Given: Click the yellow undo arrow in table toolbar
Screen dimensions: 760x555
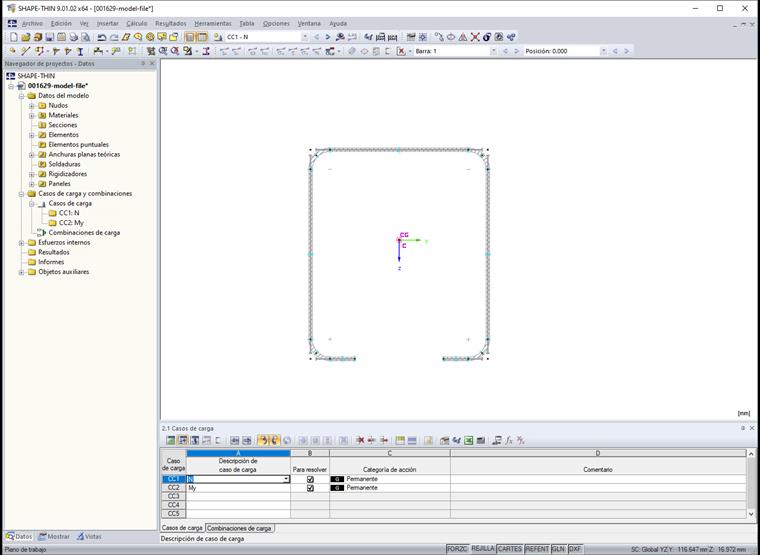Looking at the screenshot, I should (263, 440).
